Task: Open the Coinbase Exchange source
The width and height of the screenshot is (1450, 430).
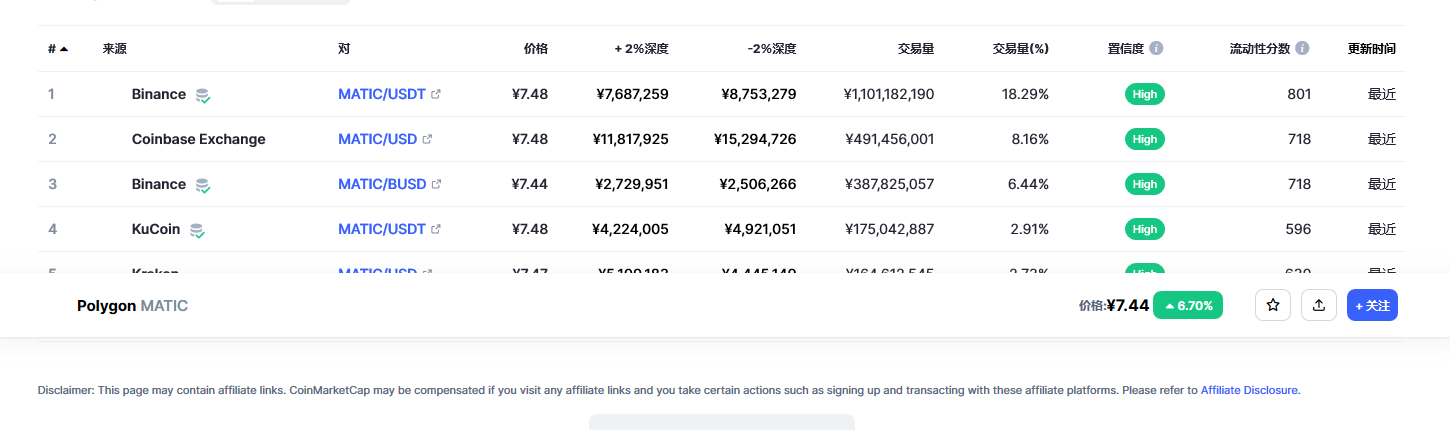Action: [199, 139]
